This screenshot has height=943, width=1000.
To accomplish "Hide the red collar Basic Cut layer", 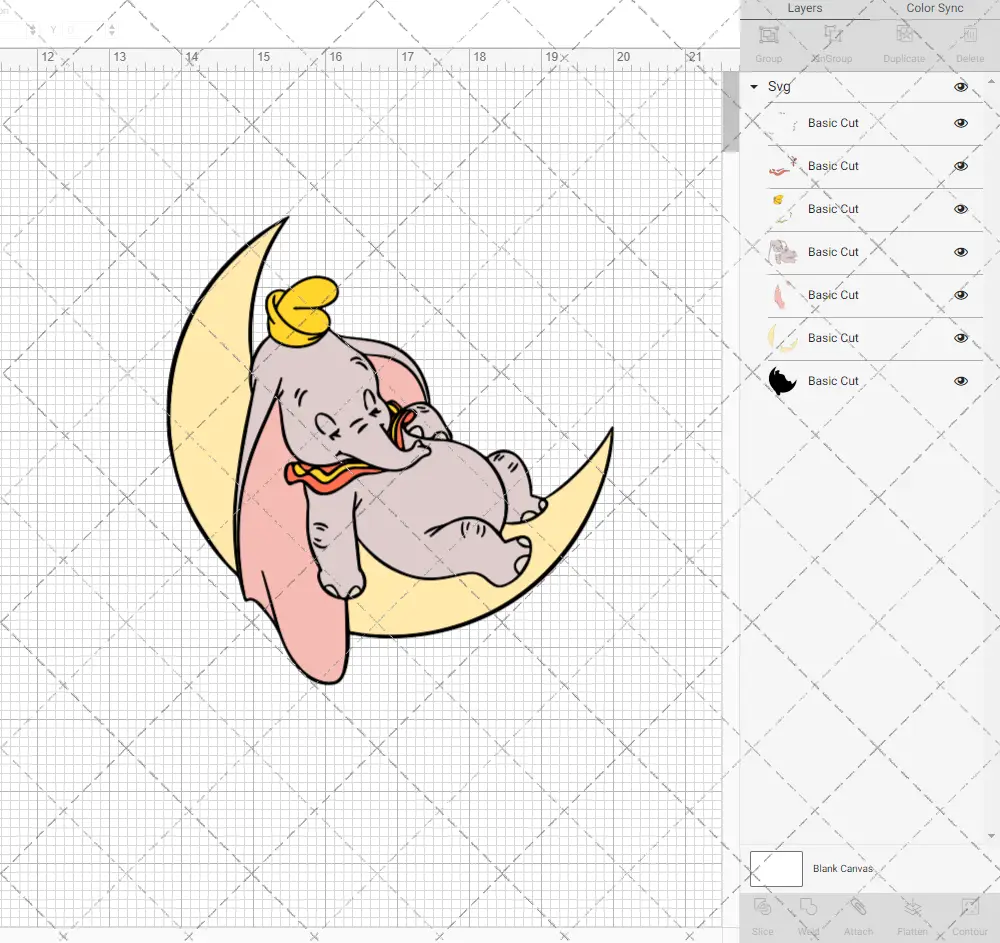I will tap(960, 166).
